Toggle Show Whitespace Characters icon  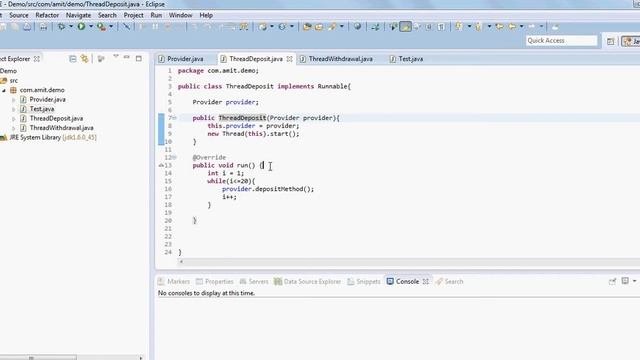point(441,27)
